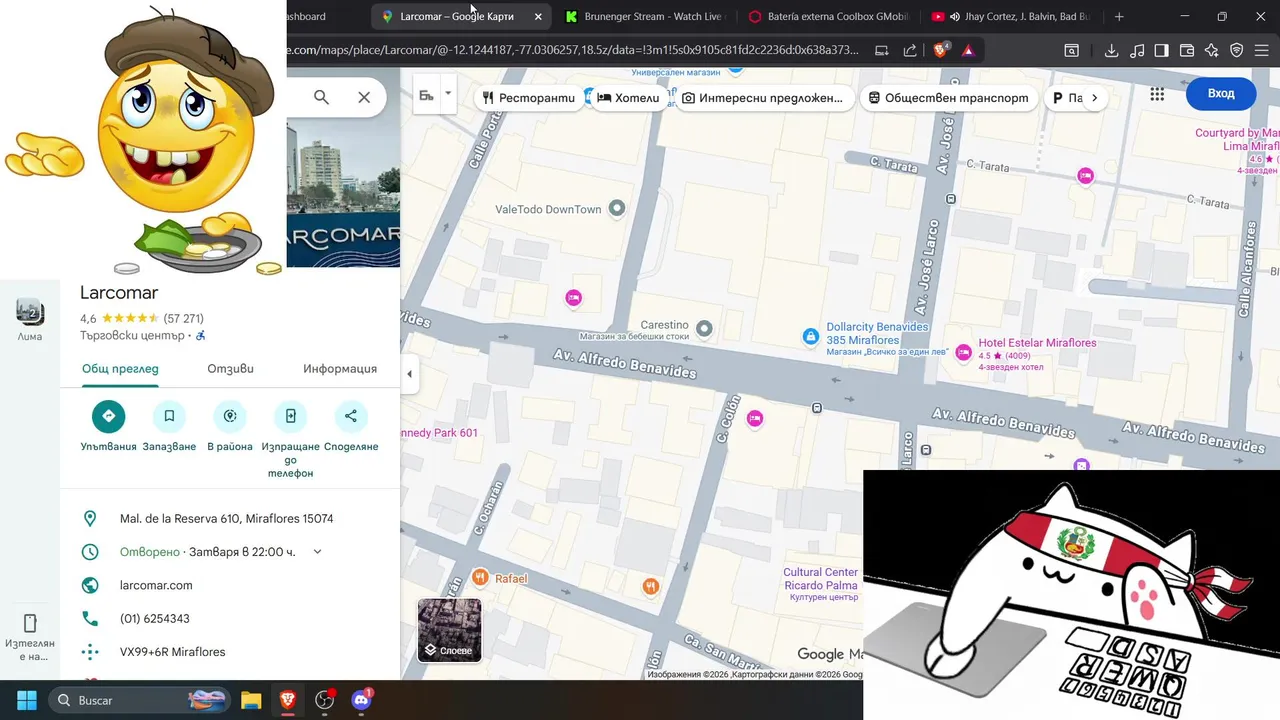Click phone number (01) 6254343

coord(155,619)
